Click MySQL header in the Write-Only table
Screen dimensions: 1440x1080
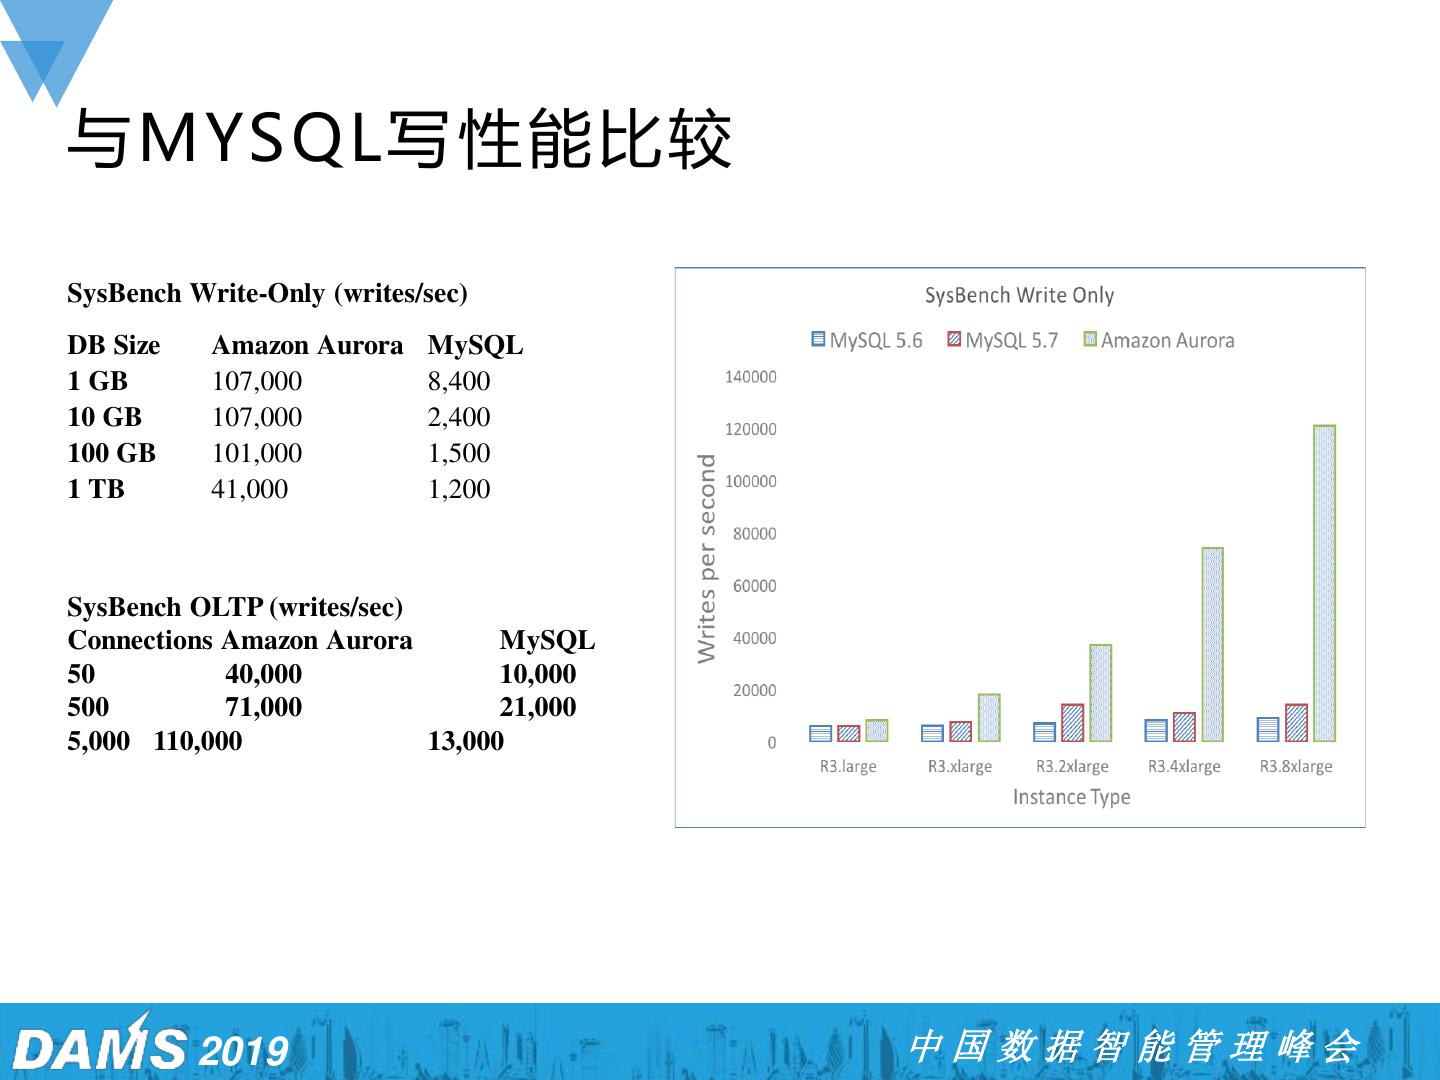click(475, 346)
